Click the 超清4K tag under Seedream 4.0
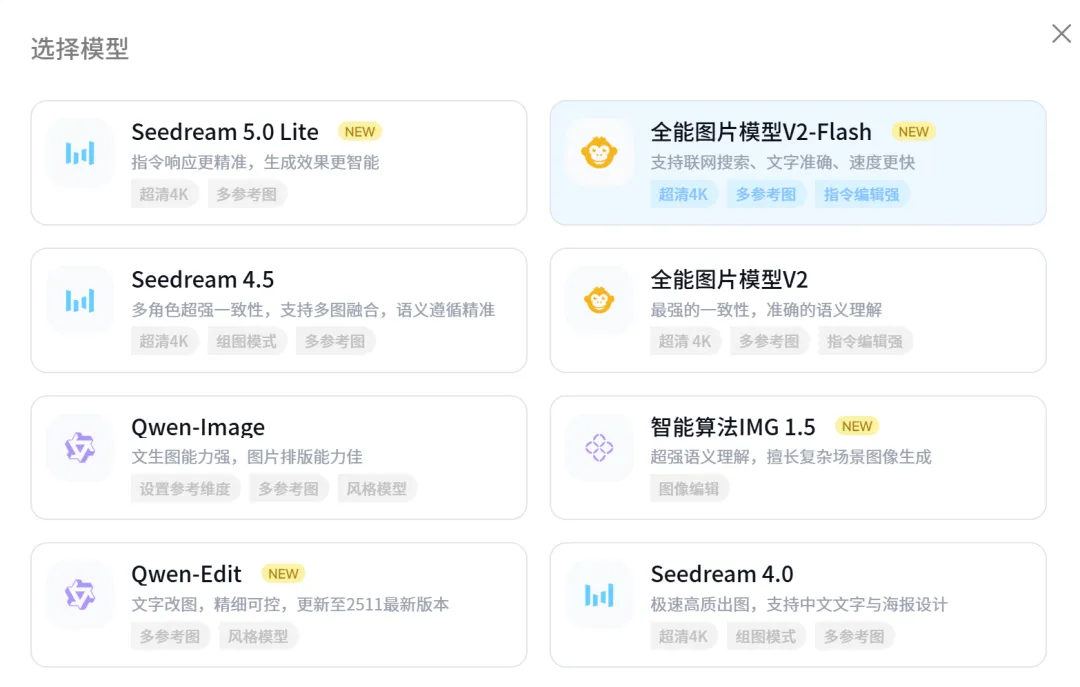Screen dimensions: 1080x687 (683, 636)
